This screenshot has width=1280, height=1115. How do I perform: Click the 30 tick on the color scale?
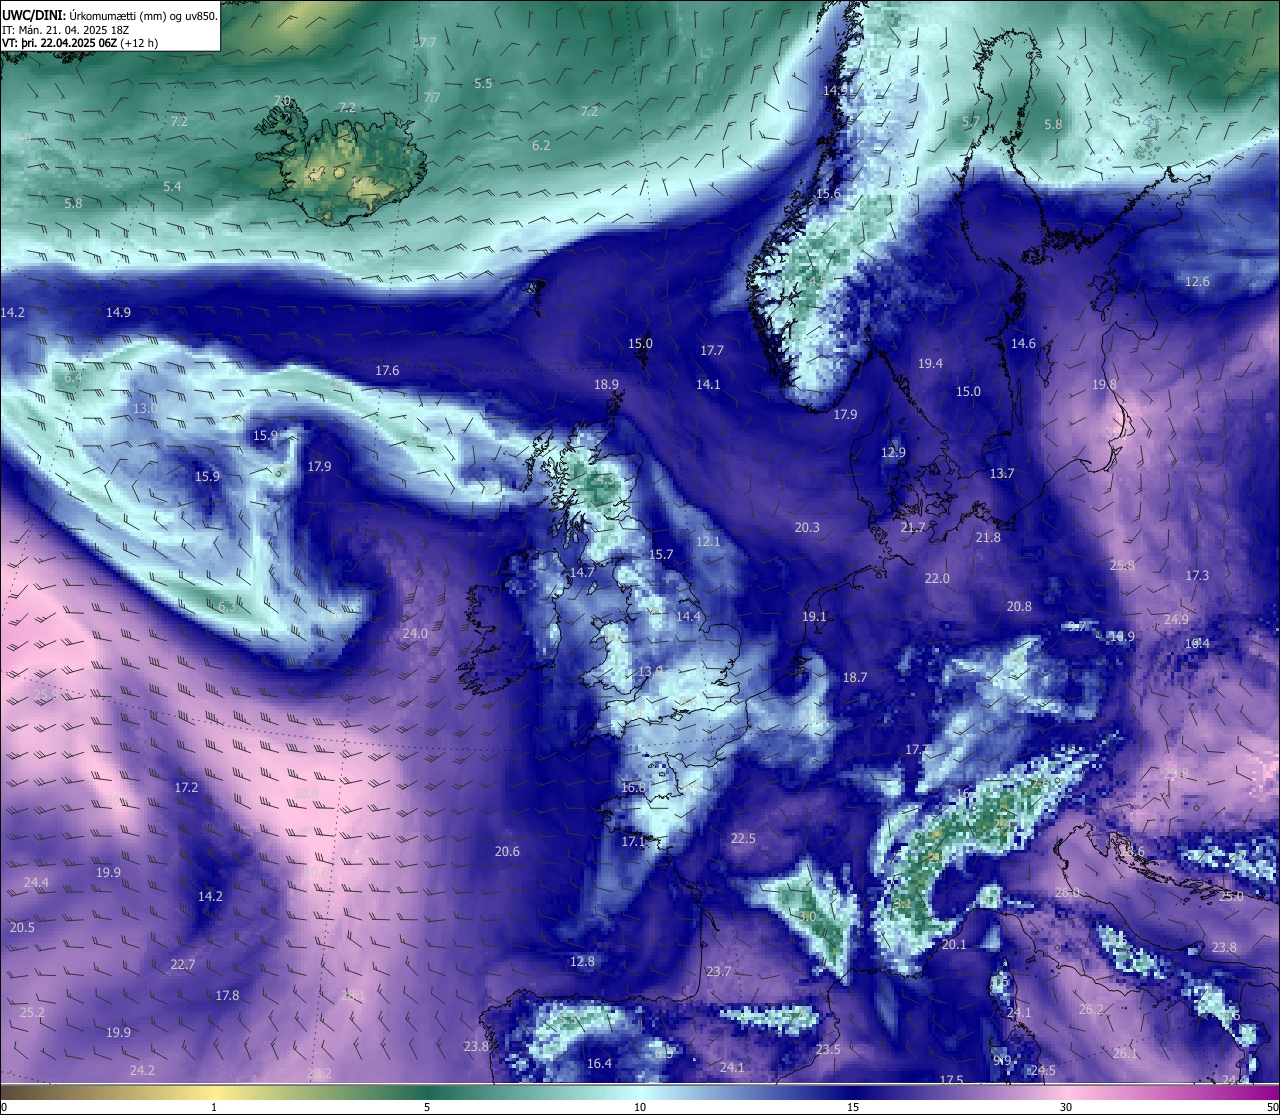(1066, 1107)
